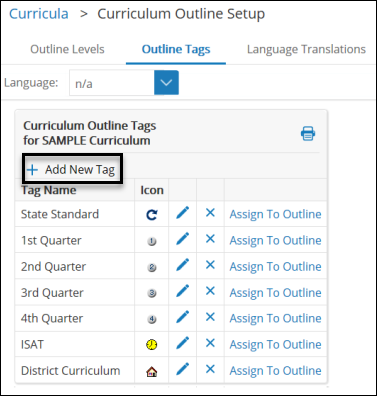Select the 4th Quarter tag name
The width and height of the screenshot is (377, 396).
pos(52,318)
